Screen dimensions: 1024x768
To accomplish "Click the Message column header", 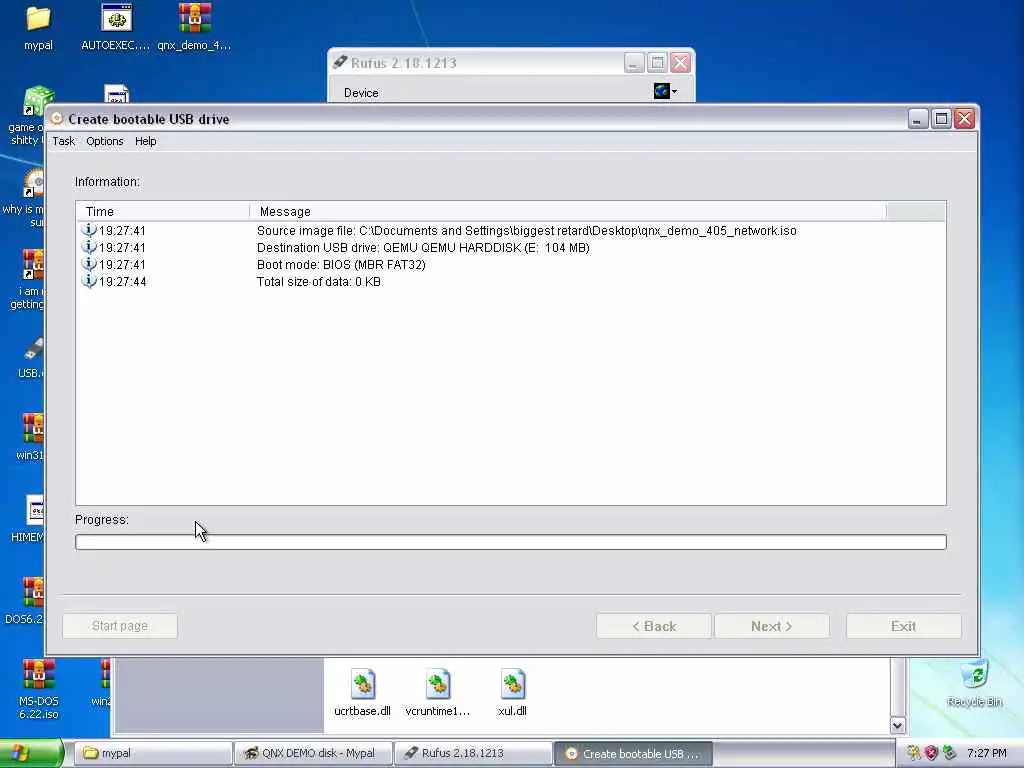I will 568,212.
